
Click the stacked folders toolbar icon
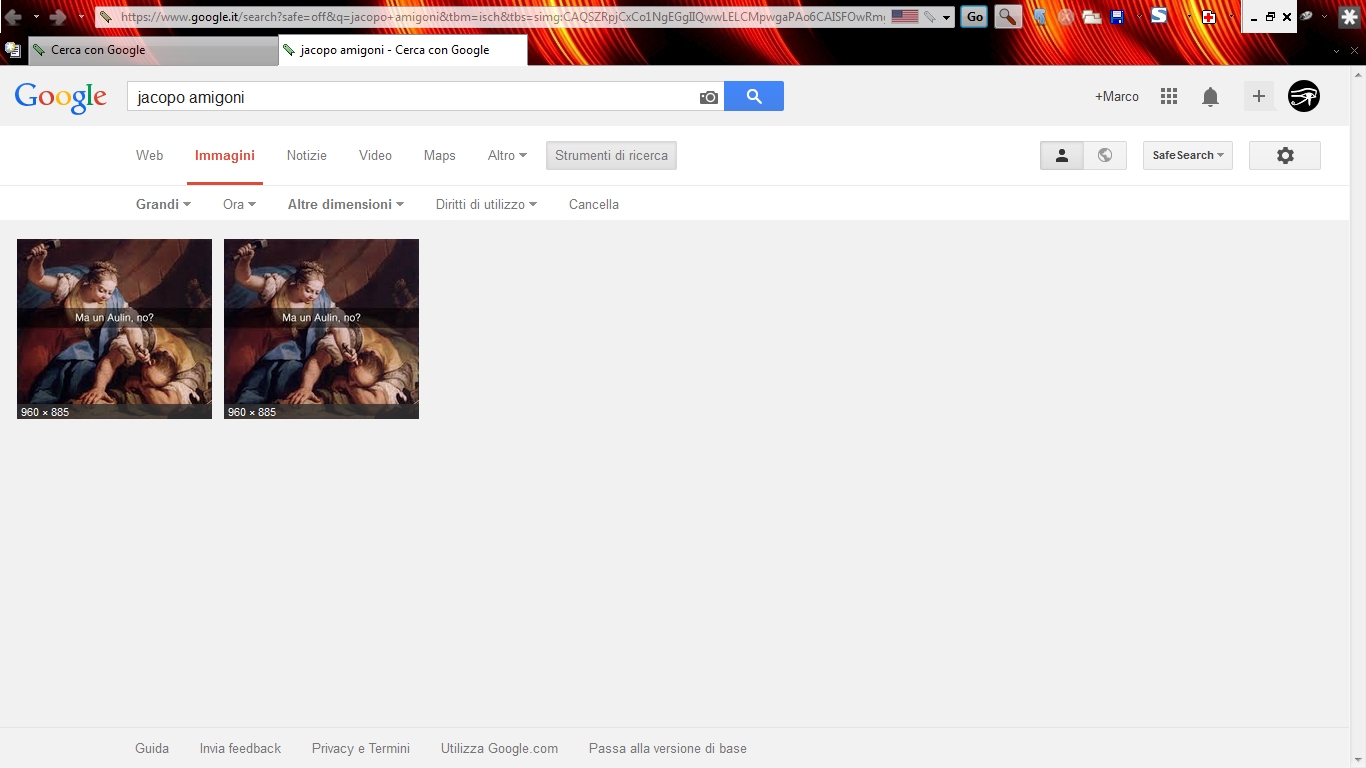click(1092, 16)
